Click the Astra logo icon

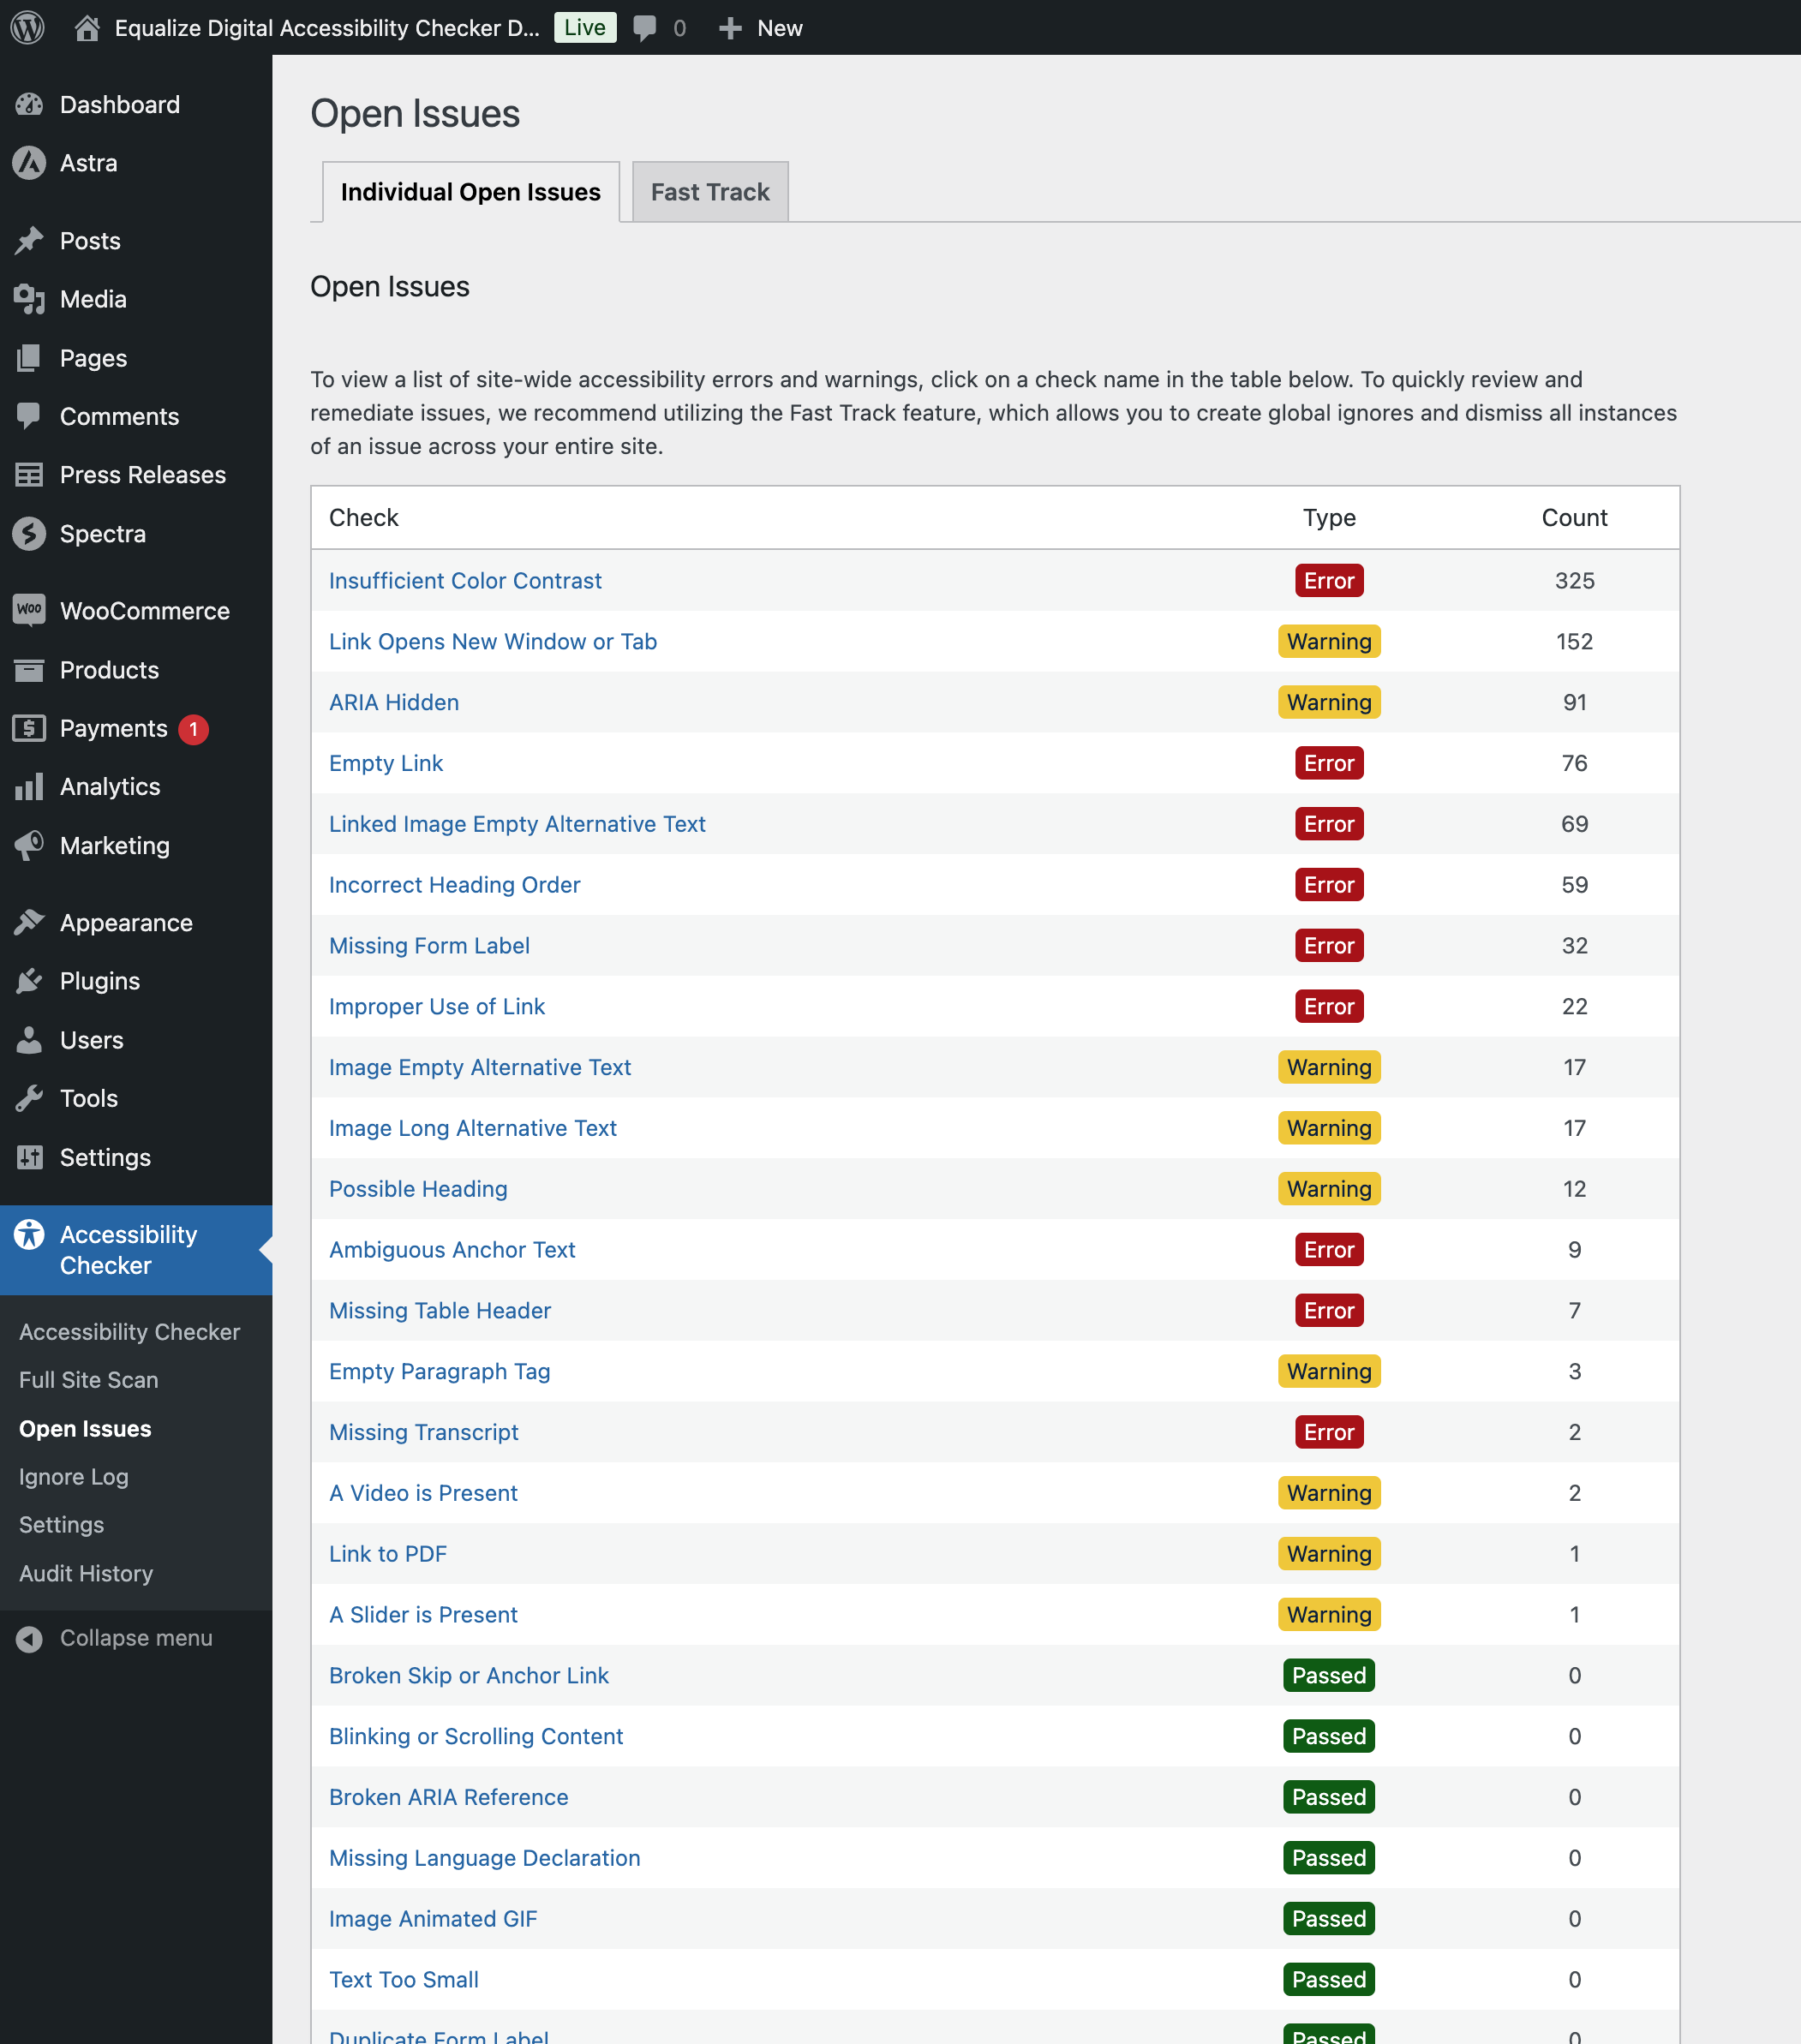click(x=30, y=163)
